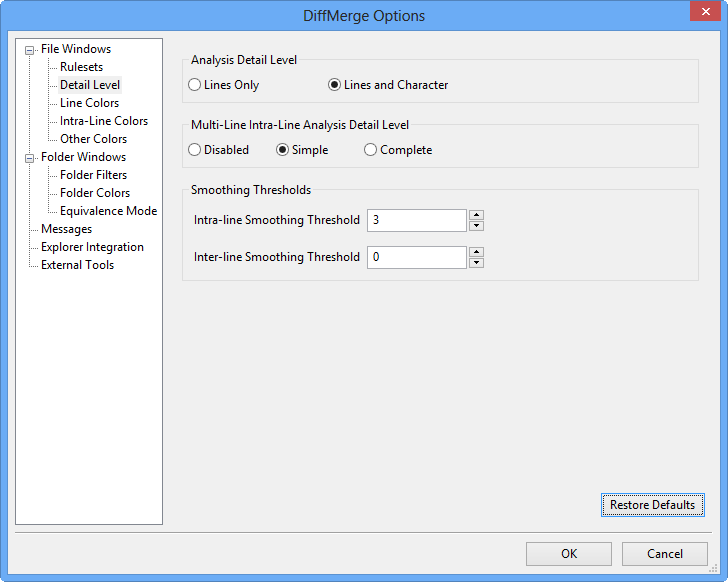Open the Folder Filters page
728x582 pixels.
click(93, 175)
